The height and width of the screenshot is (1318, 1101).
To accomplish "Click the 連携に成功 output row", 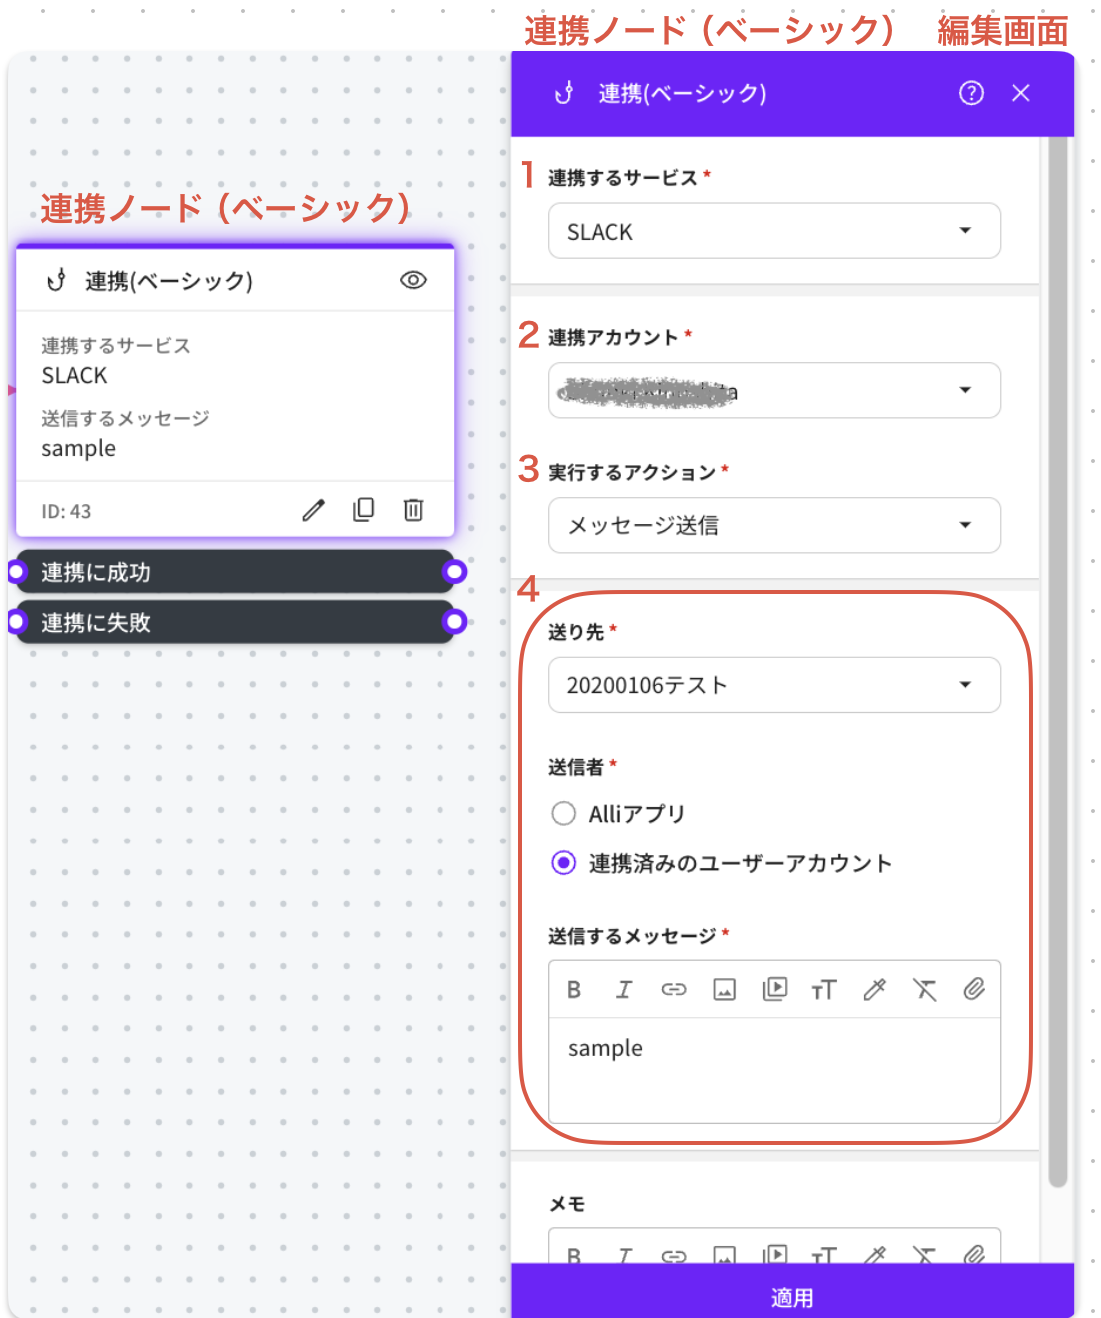I will coord(234,572).
